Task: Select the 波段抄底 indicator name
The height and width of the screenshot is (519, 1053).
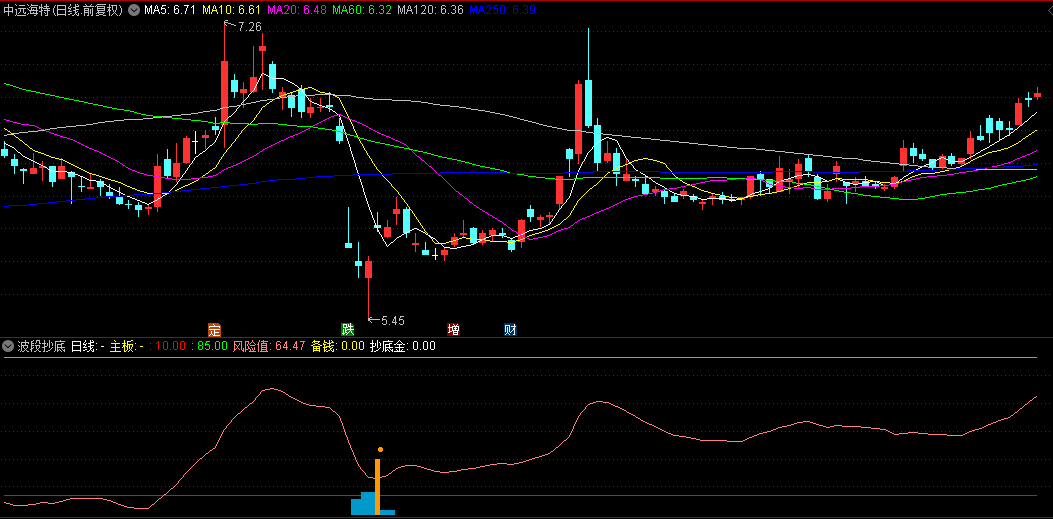Action: pos(42,346)
